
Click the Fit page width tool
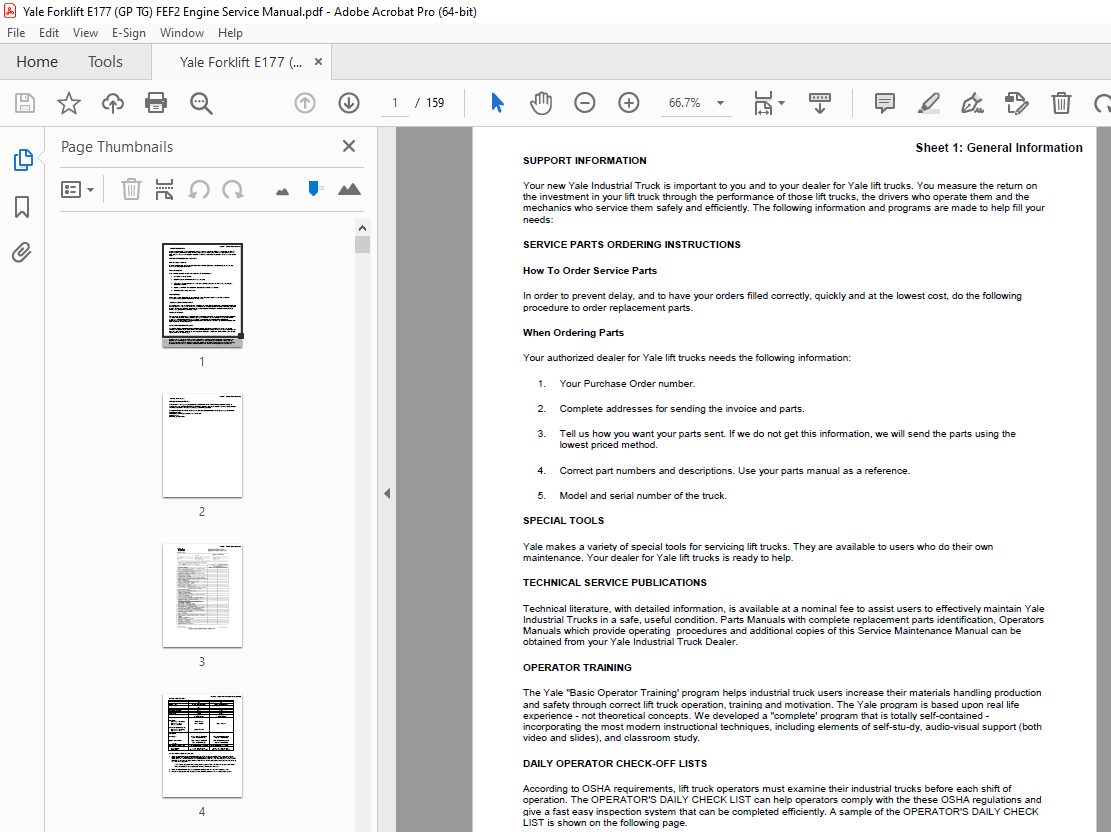763,103
